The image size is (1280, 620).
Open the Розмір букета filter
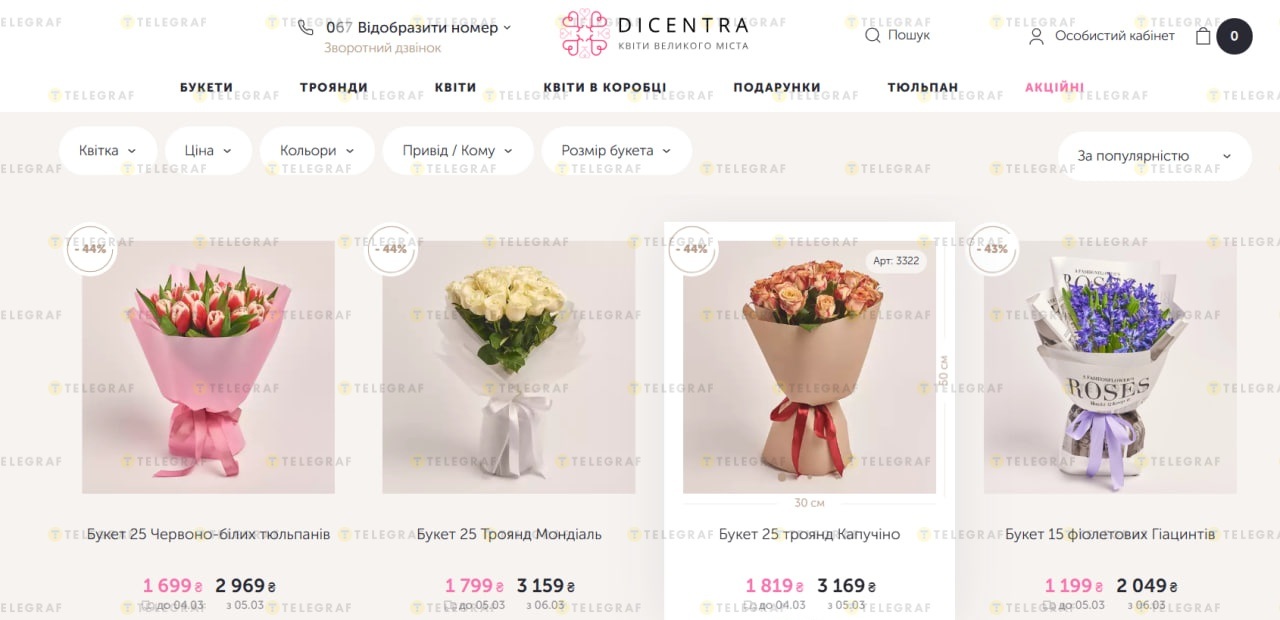pos(616,151)
